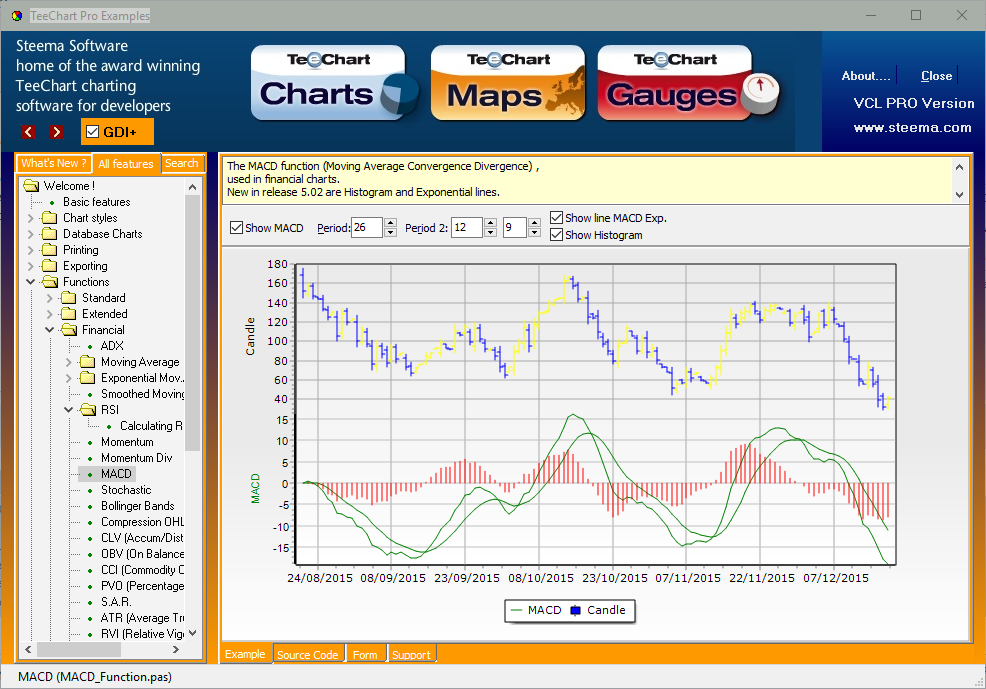
Task: Click the TeeChart Charts banner button
Action: click(x=333, y=82)
